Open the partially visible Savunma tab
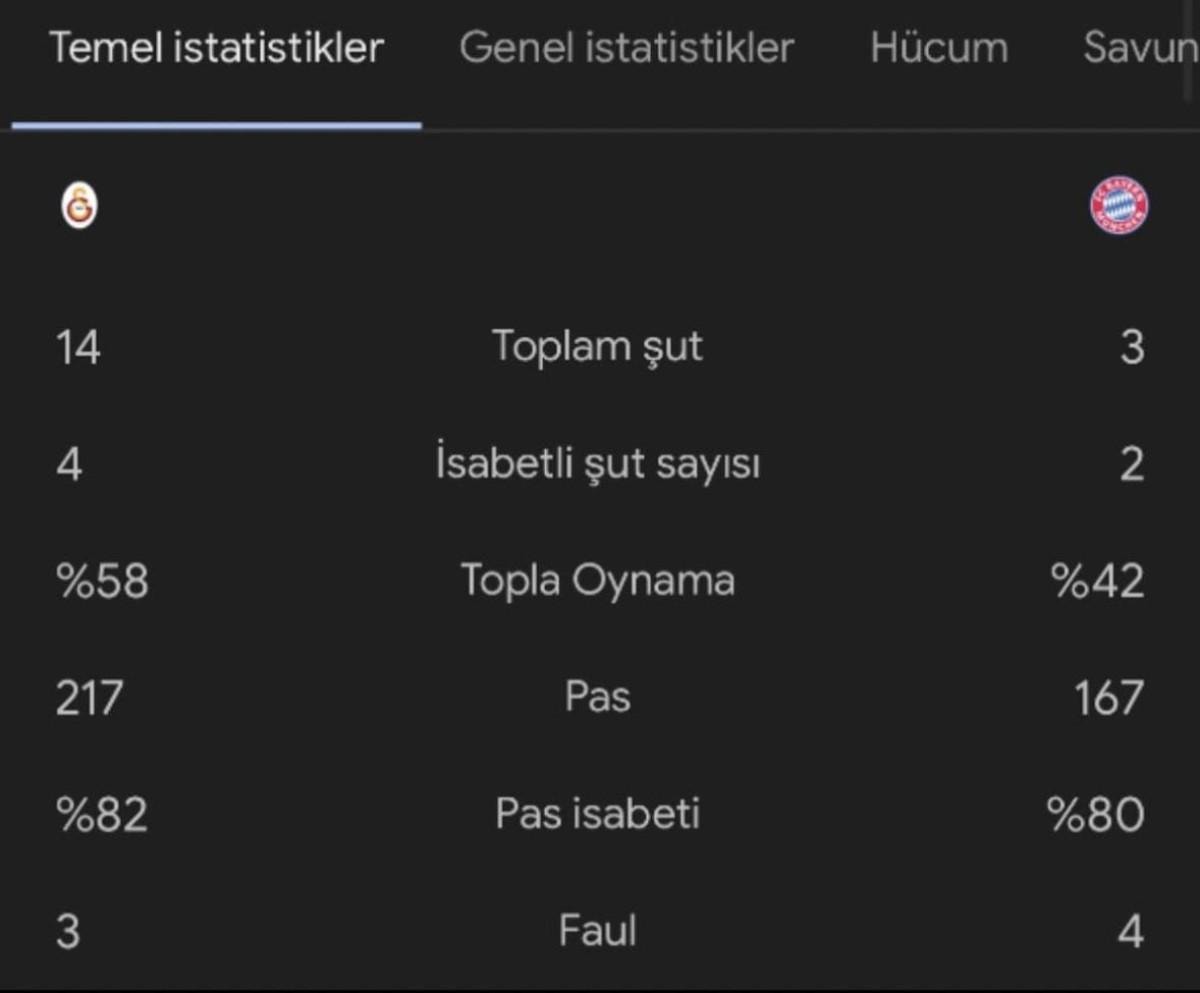Viewport: 1200px width, 993px height. tap(1140, 48)
